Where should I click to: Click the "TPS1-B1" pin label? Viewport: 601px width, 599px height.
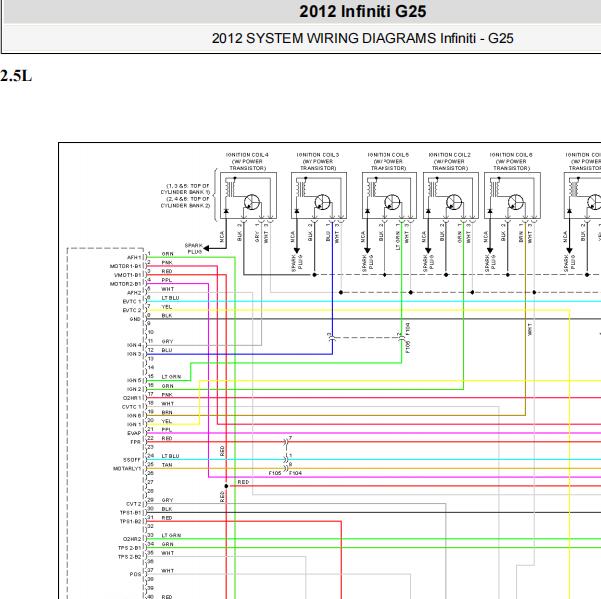[131, 513]
